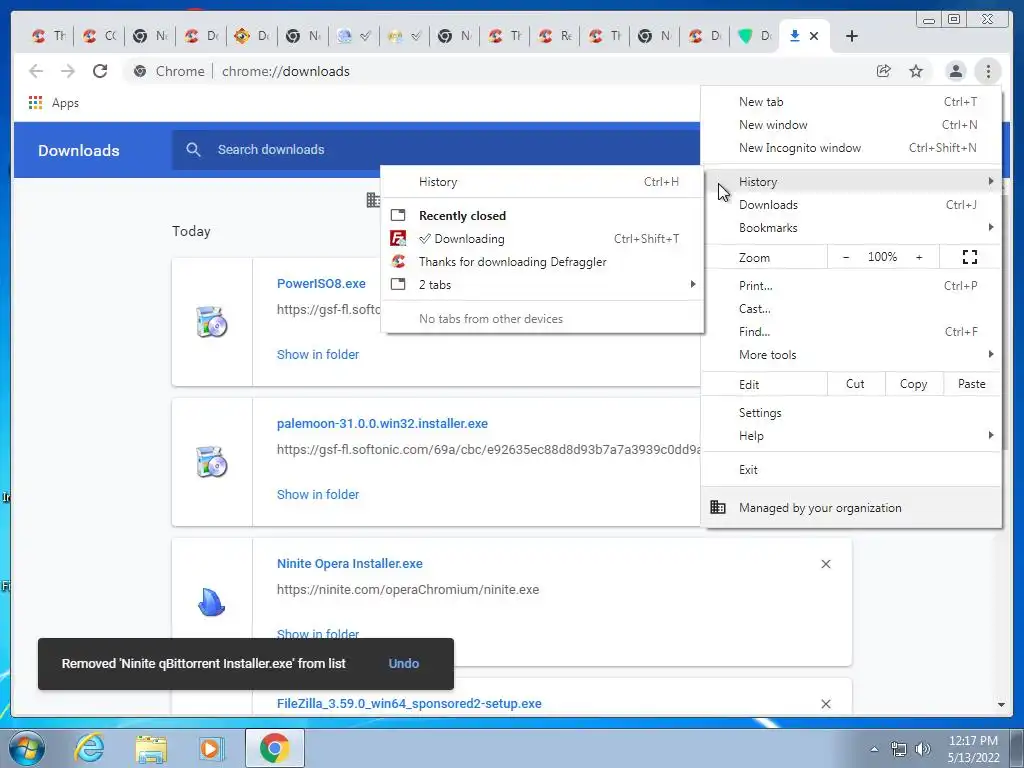Click the scrollbar down arrow

point(1000,705)
